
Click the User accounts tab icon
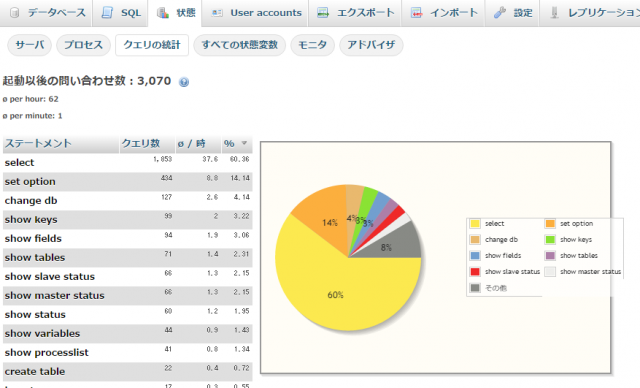[217, 13]
